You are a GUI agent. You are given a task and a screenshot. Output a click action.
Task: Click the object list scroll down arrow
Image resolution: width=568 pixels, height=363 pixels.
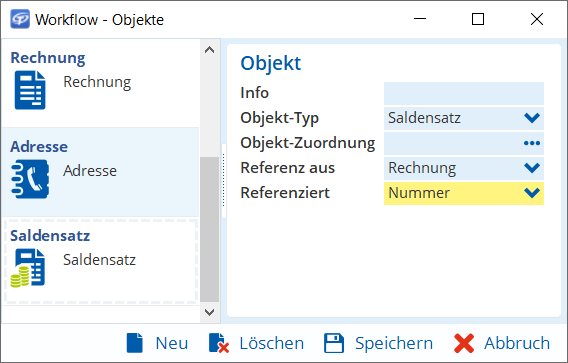coord(209,312)
